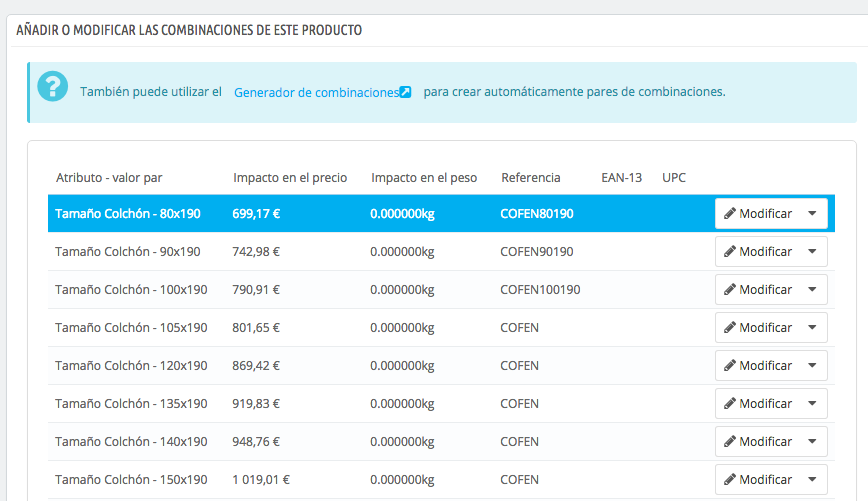The image size is (868, 501).
Task: Click the 869,42 € price value
Action: (x=256, y=365)
